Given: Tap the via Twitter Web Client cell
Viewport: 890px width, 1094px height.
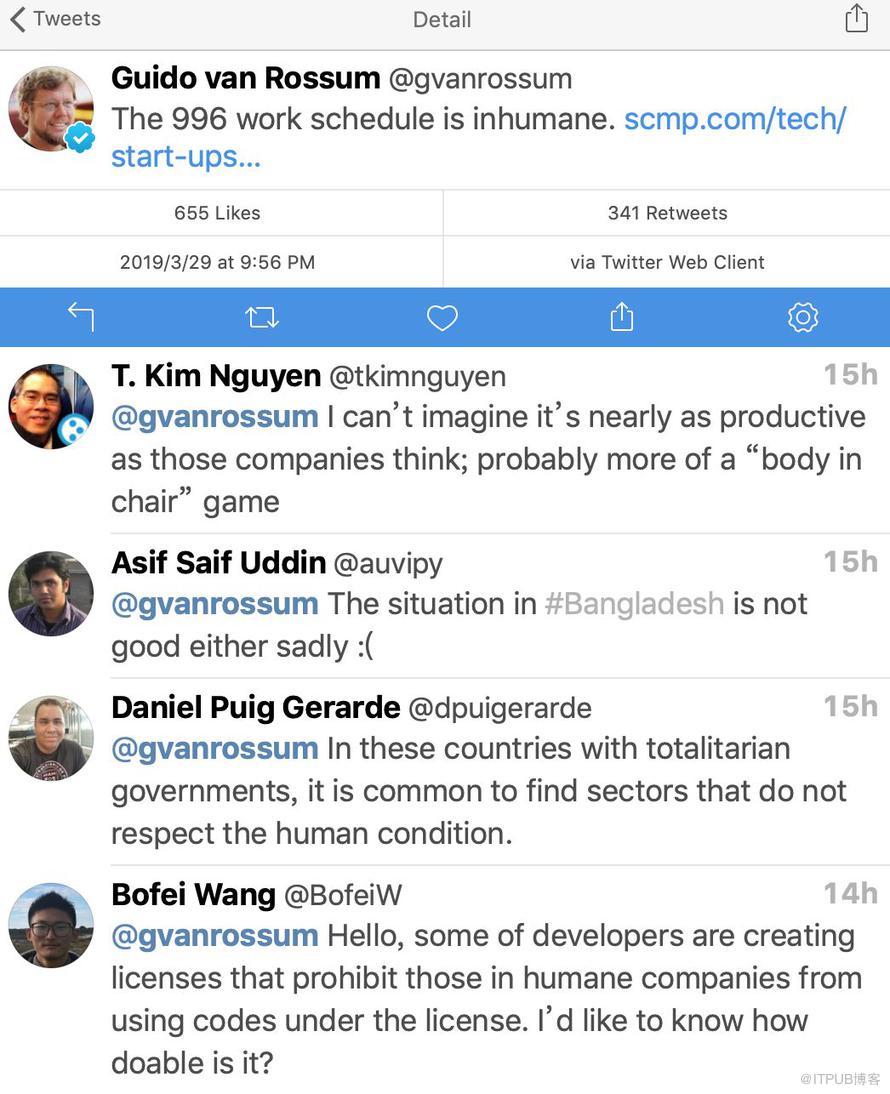Looking at the screenshot, I should [667, 262].
